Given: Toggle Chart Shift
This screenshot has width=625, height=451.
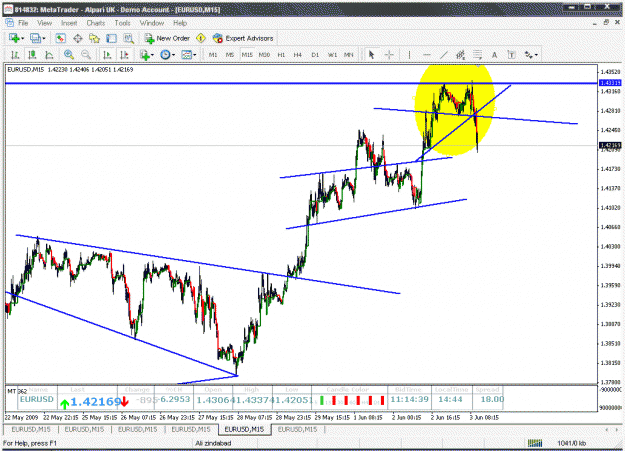Looking at the screenshot, I should tap(124, 55).
